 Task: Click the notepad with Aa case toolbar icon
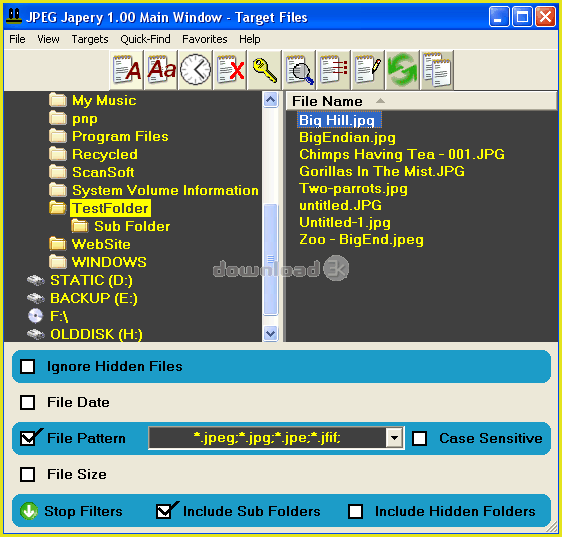point(161,70)
